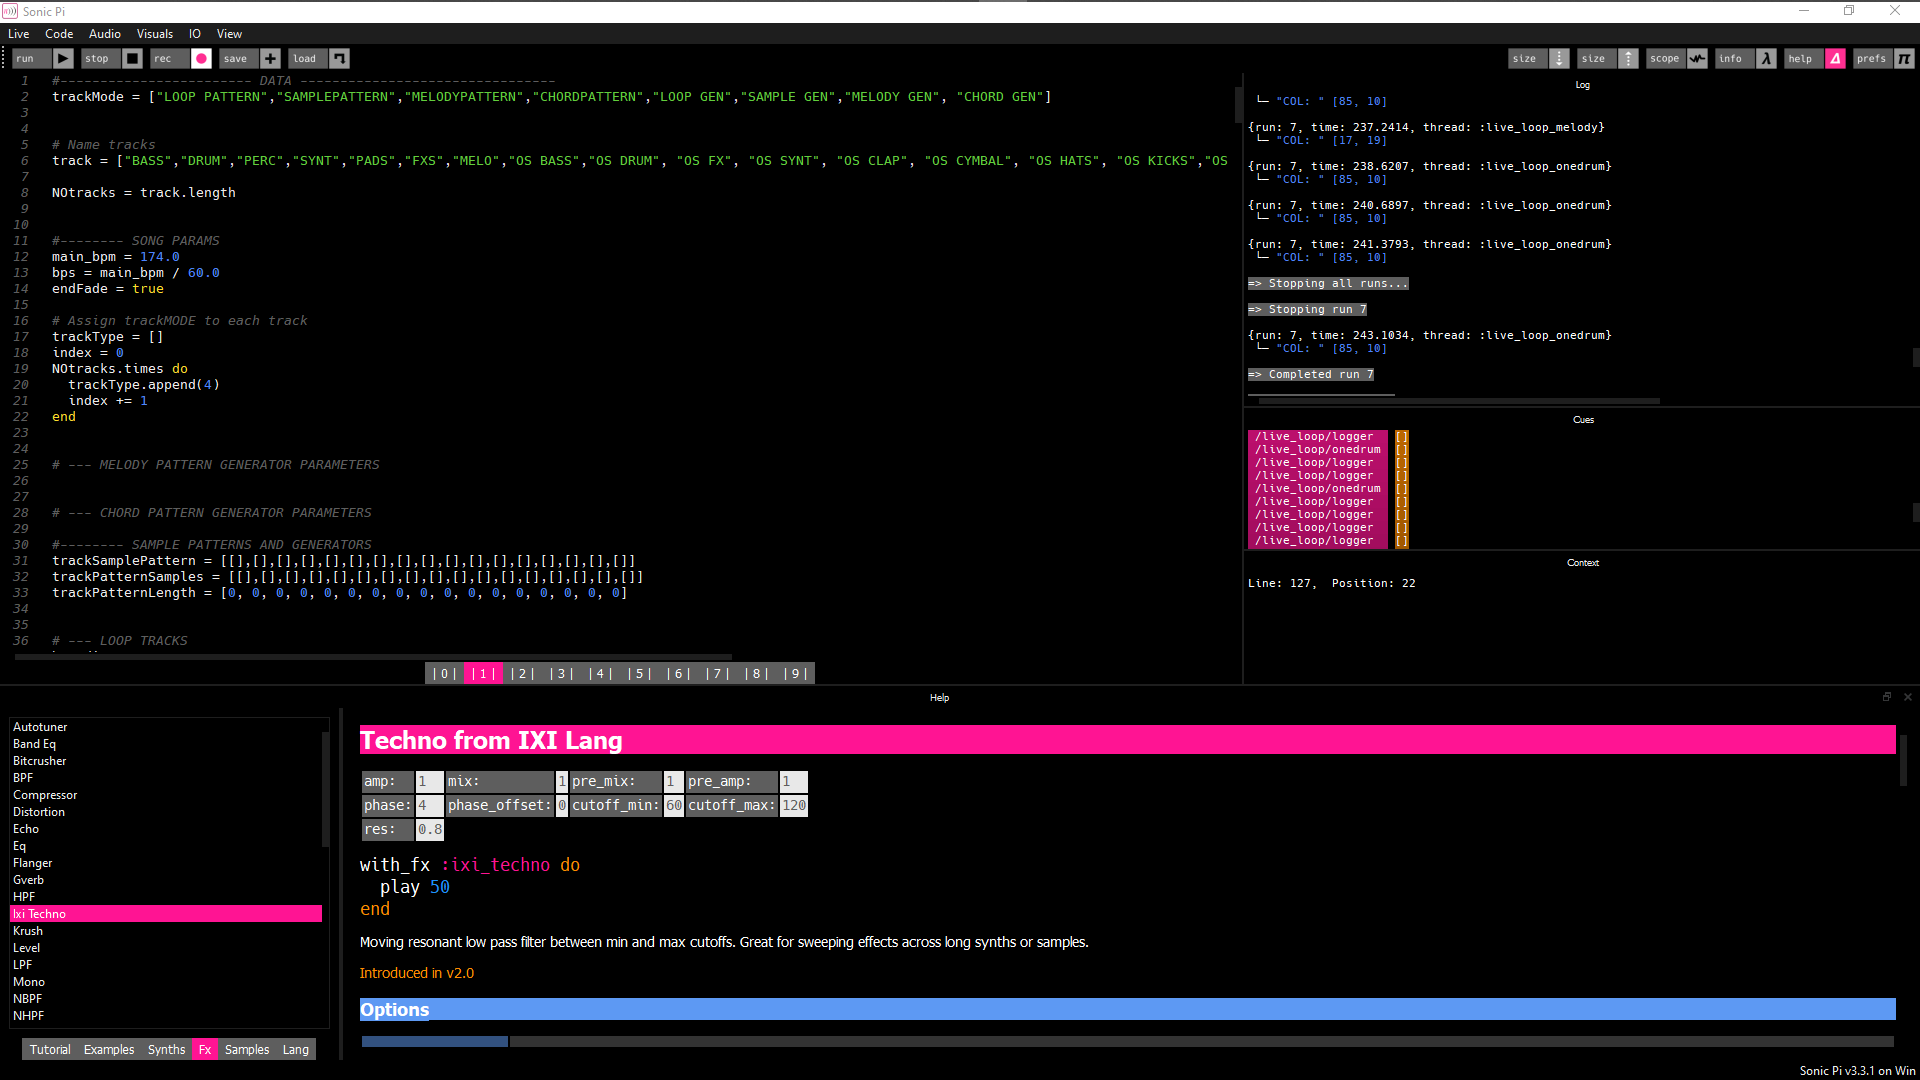Decrease text size with down-arrow icon

(1559, 59)
